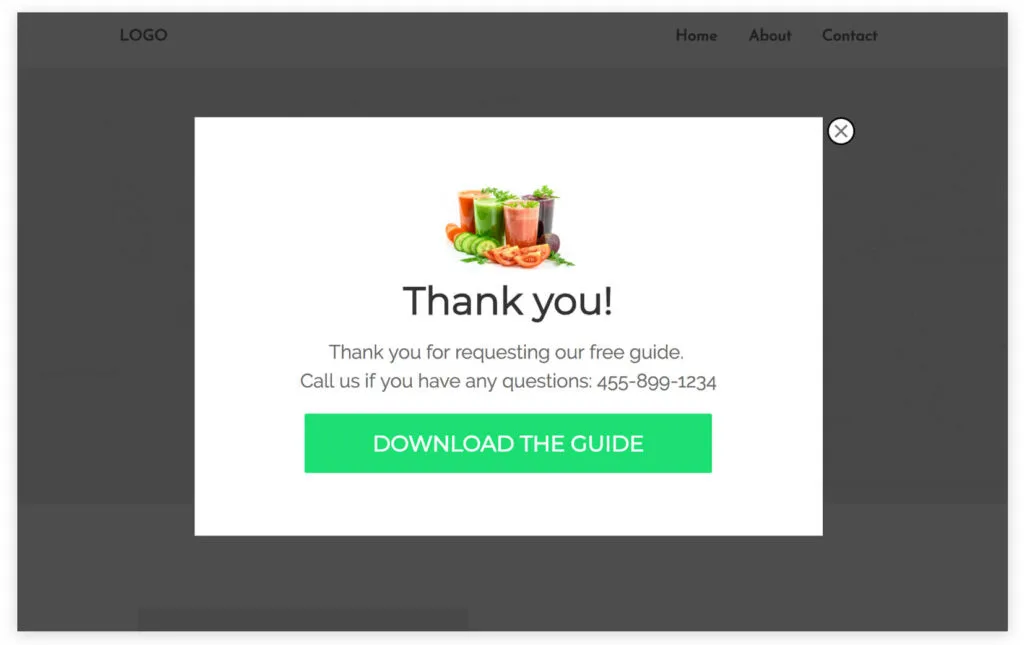The height and width of the screenshot is (645, 1024).
Task: Click the cucumber slices in the image
Action: click(475, 244)
